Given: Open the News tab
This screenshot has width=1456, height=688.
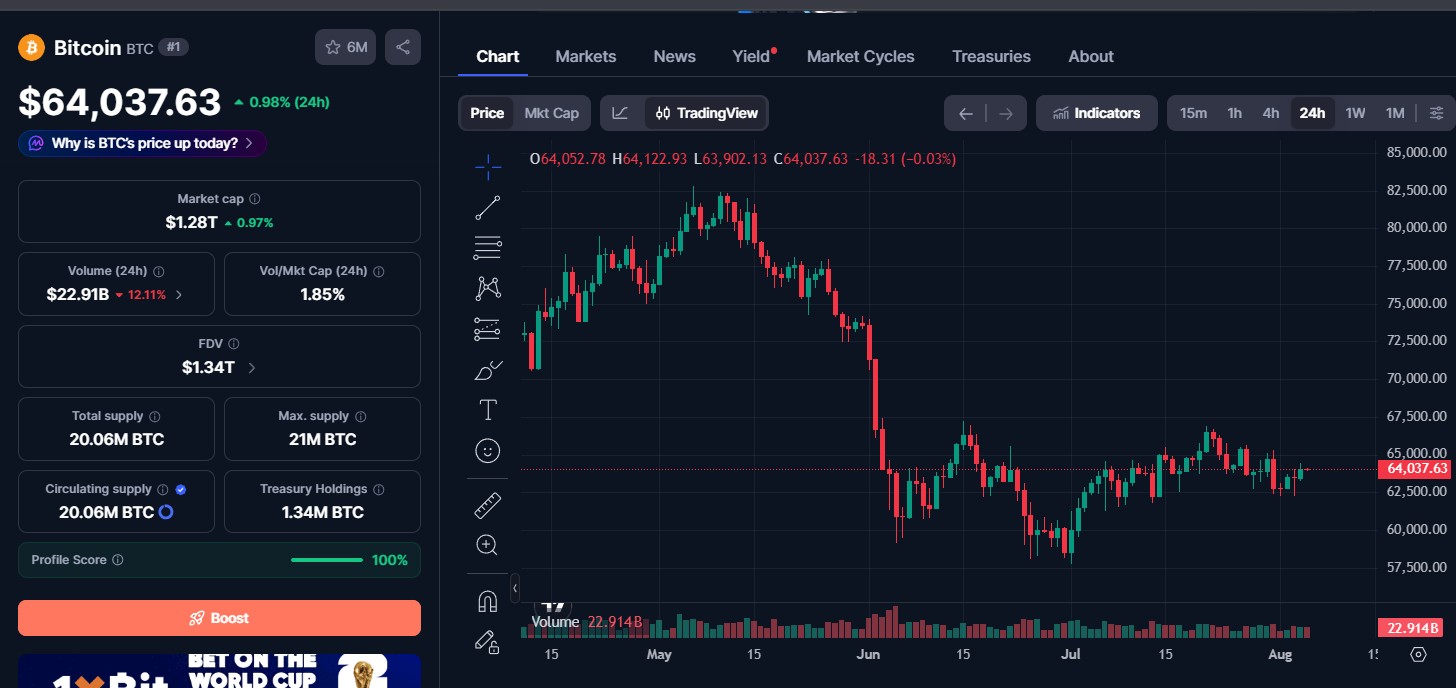Looking at the screenshot, I should coord(674,56).
